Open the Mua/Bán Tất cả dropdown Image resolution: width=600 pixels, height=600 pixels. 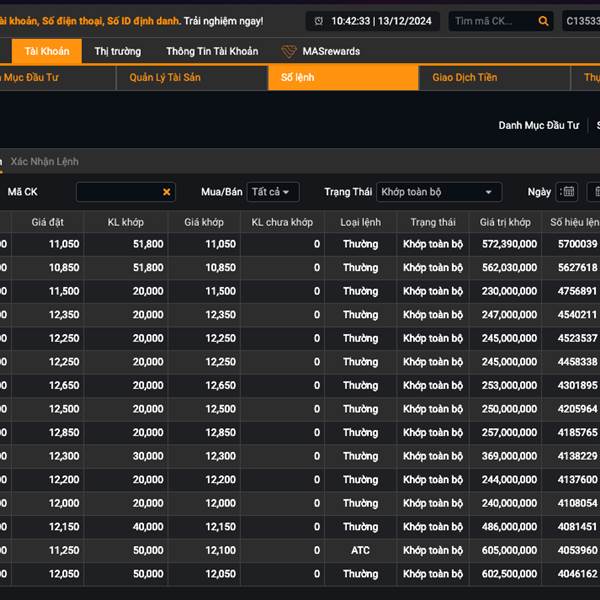[x=273, y=192]
